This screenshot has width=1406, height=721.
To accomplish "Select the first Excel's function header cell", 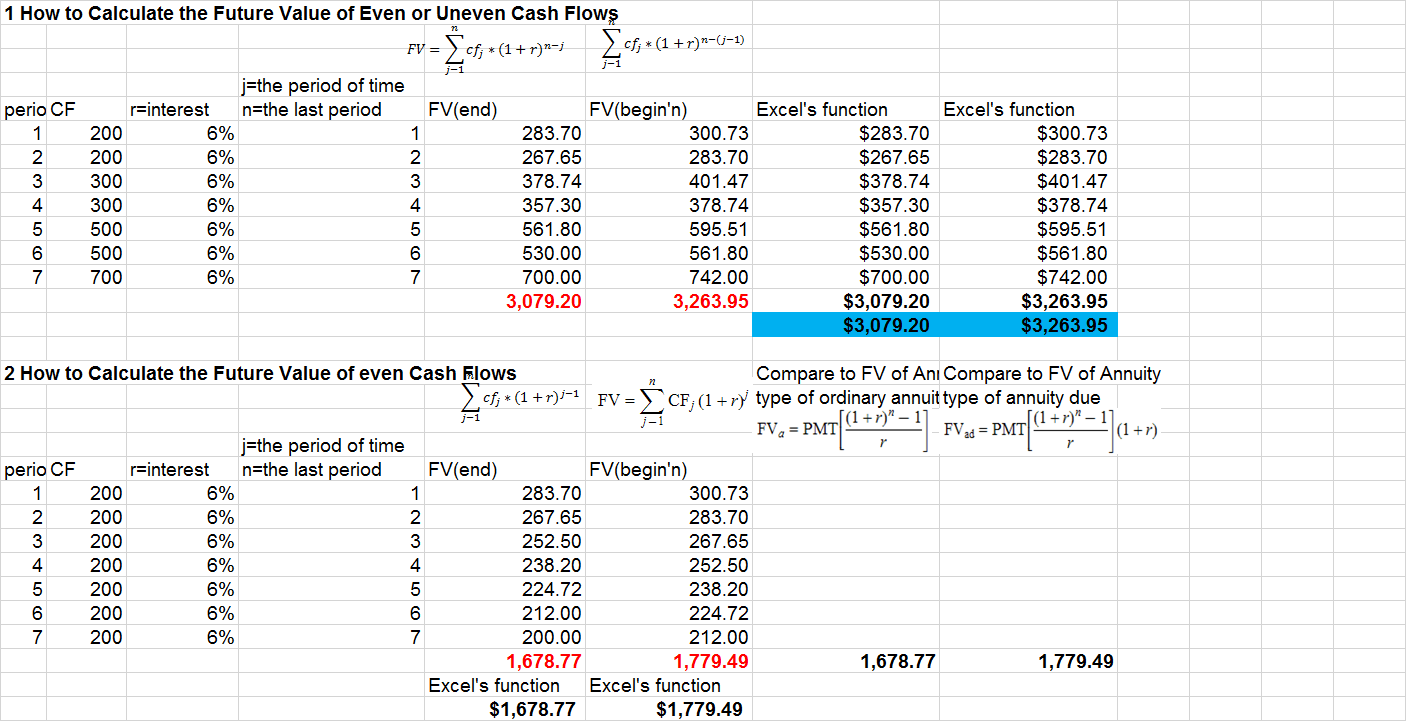I will pyautogui.click(x=810, y=109).
